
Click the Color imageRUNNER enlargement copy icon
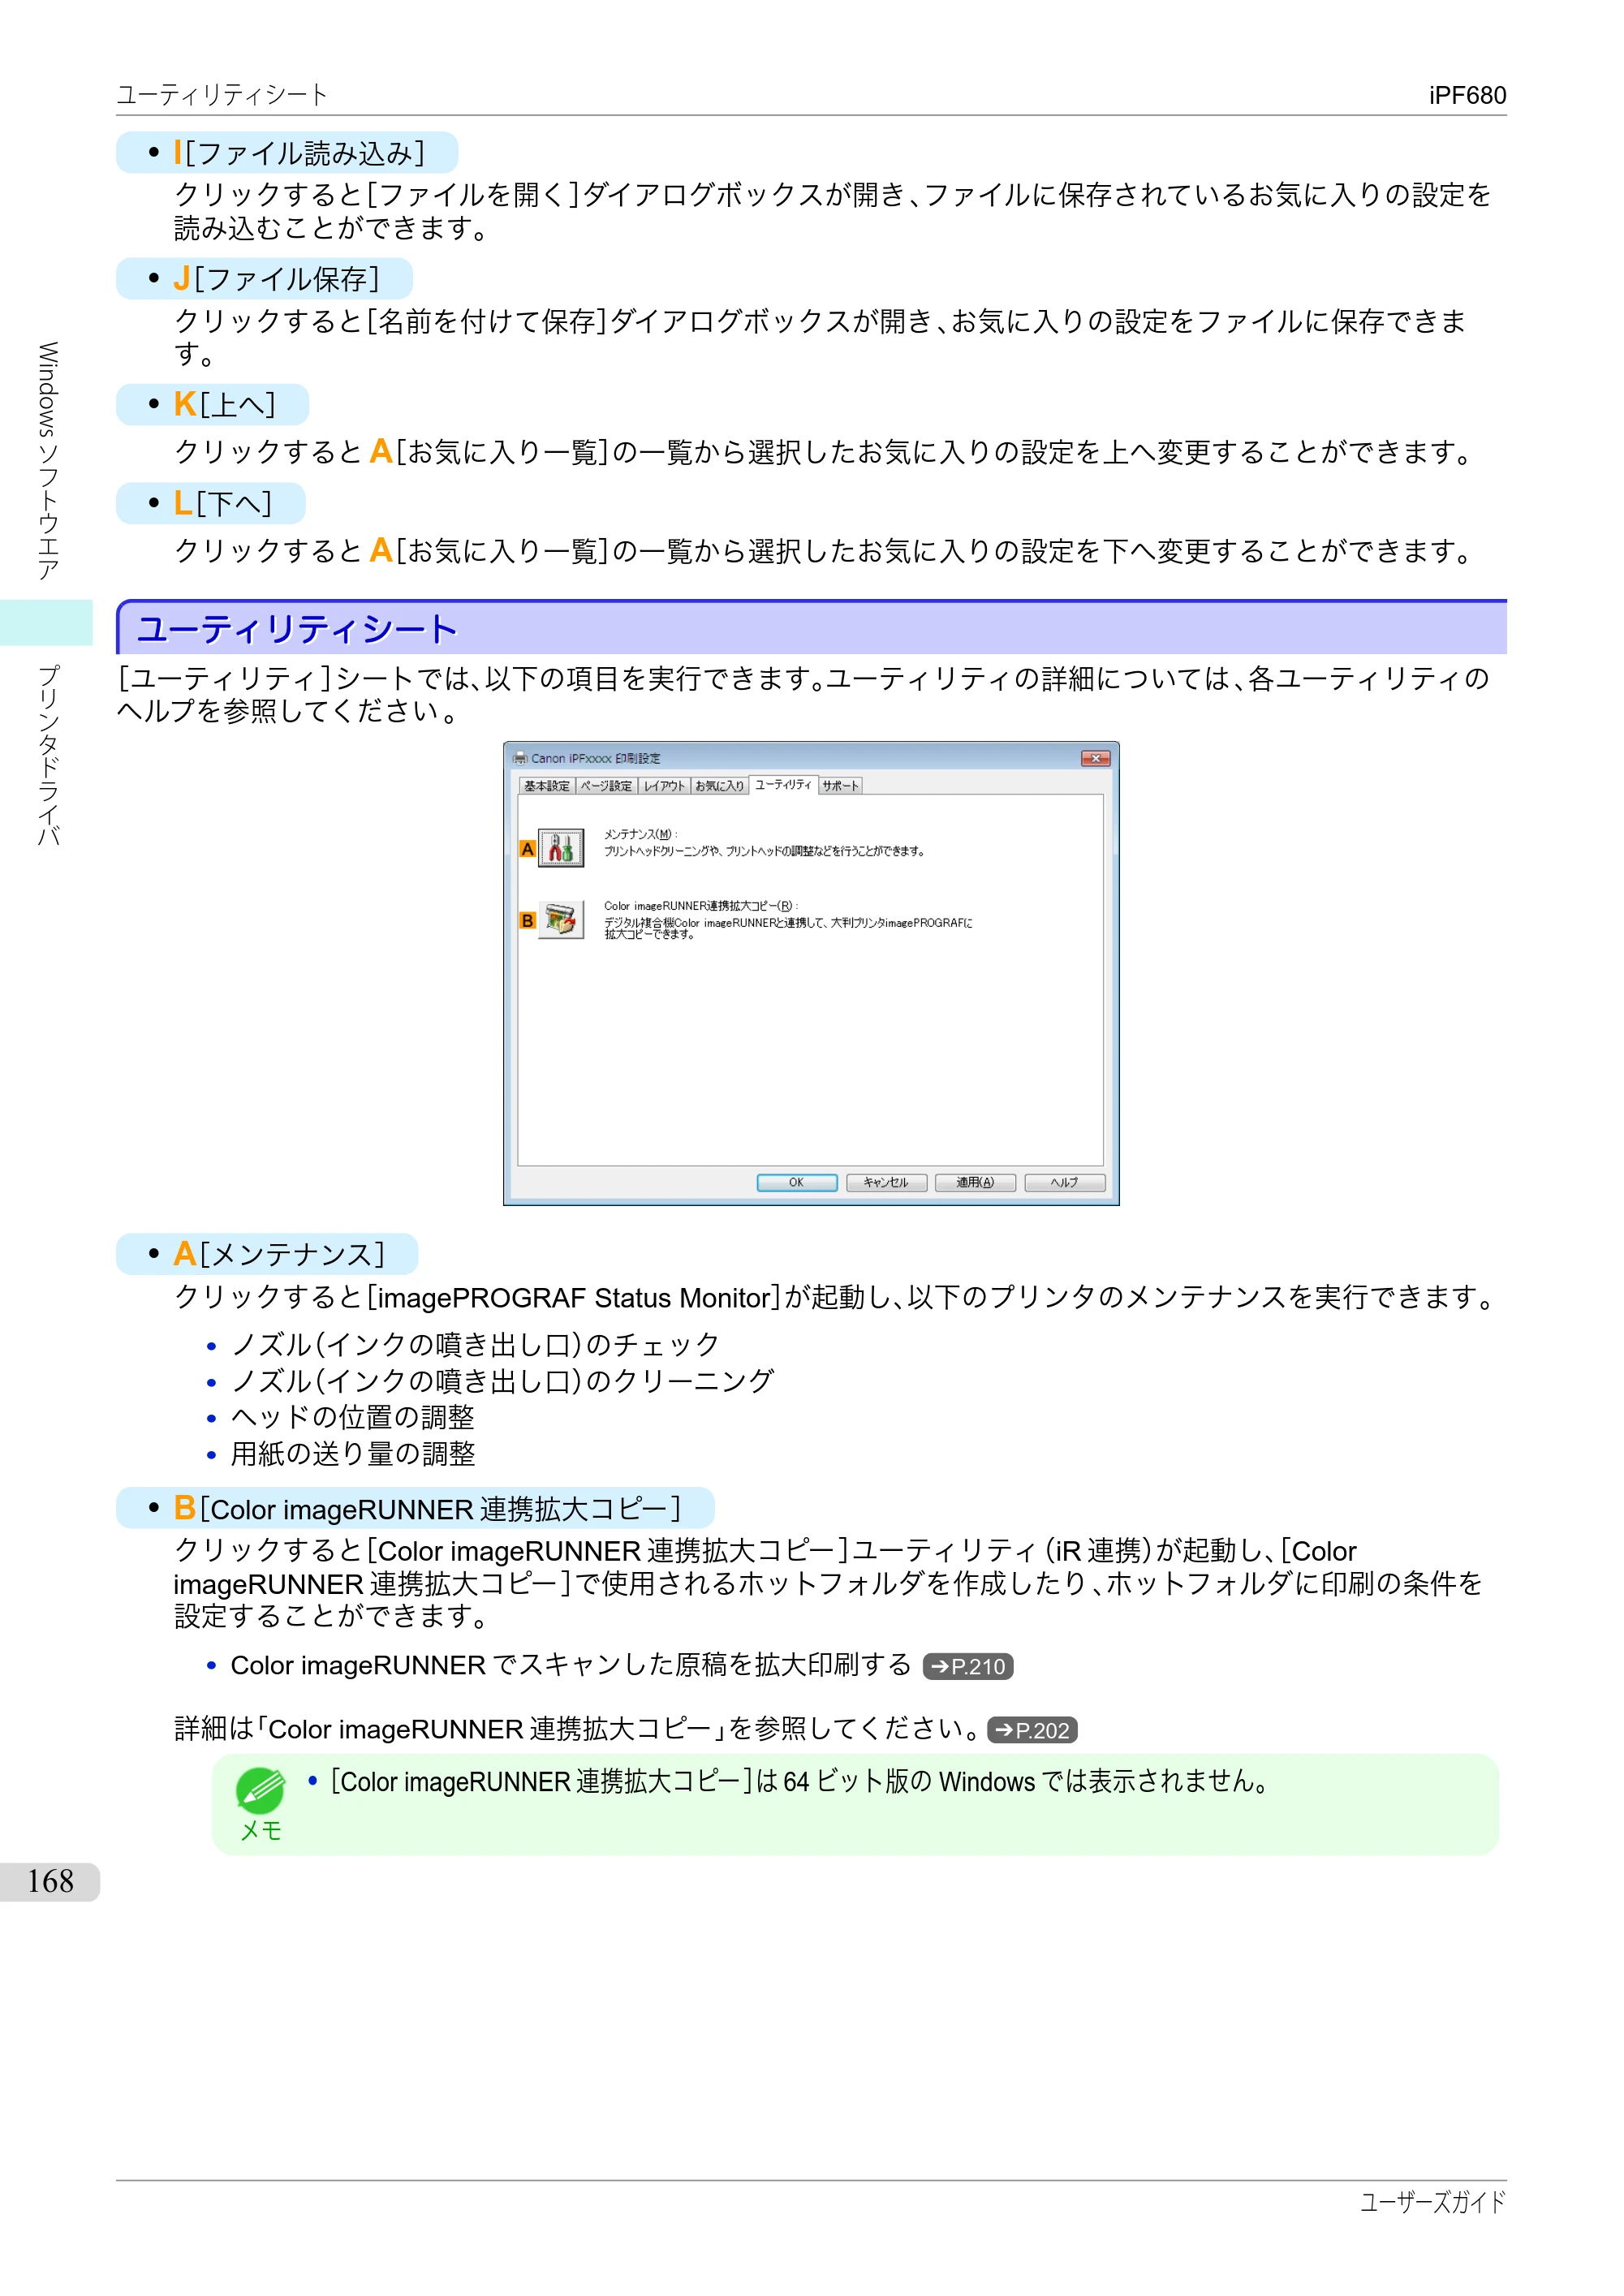pyautogui.click(x=561, y=920)
